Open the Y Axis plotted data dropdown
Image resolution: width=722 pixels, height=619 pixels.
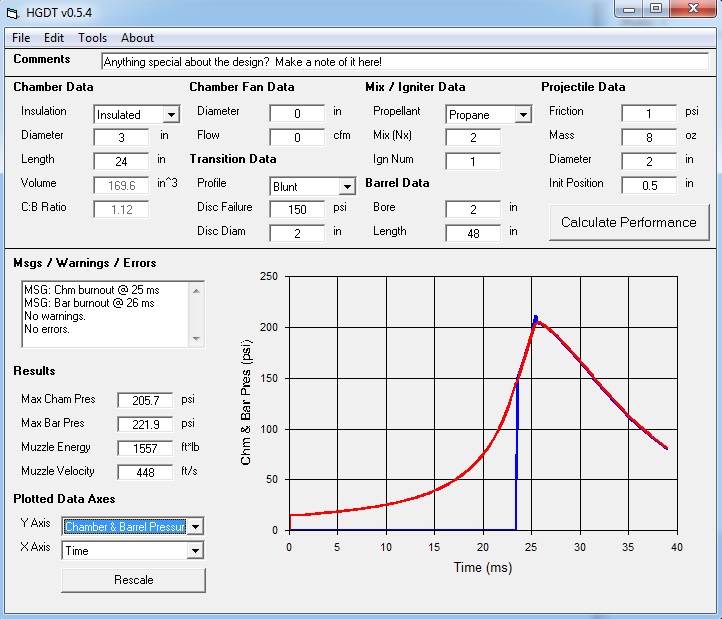(195, 526)
